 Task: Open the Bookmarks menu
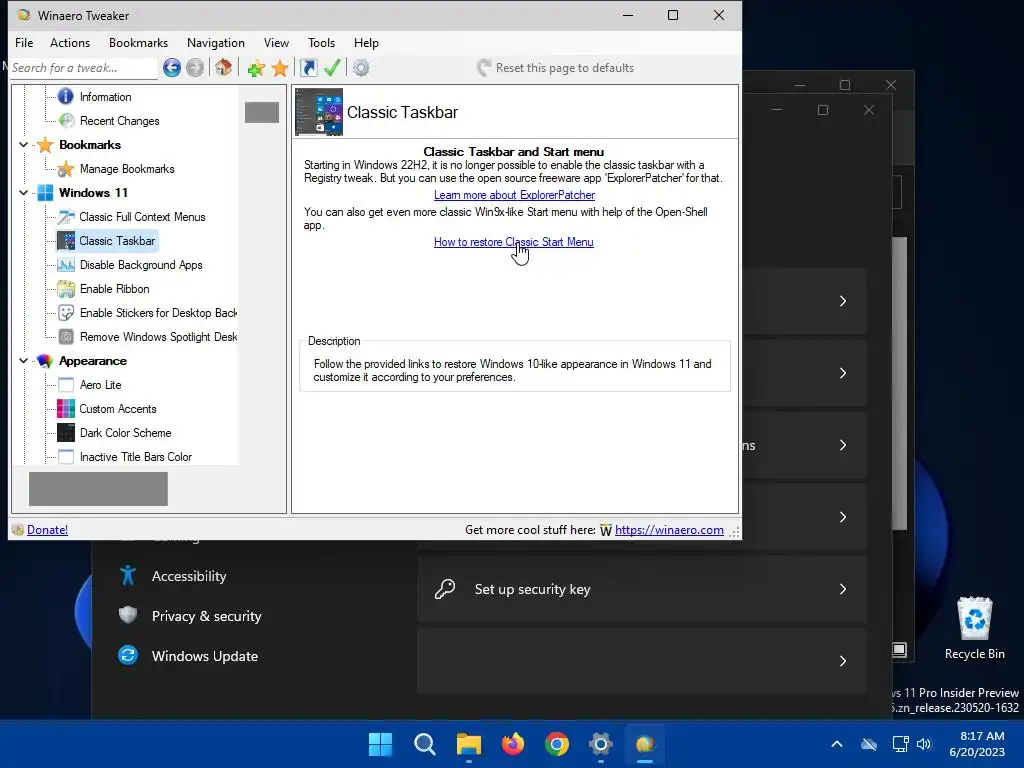point(138,42)
